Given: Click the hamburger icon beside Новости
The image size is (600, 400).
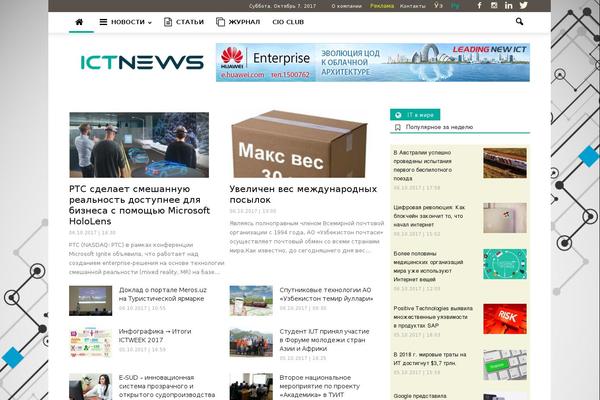Looking at the screenshot, I should (x=103, y=22).
